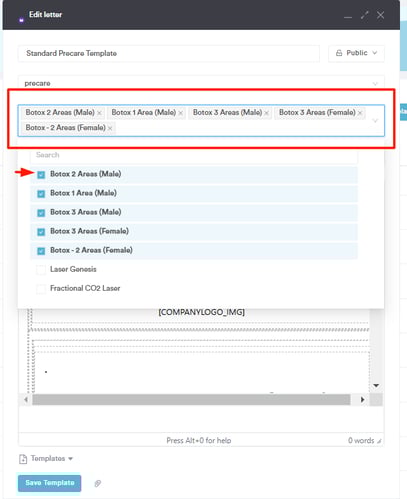Click the horizontal scrollbar in editor
407x499 pixels.
pos(191,399)
